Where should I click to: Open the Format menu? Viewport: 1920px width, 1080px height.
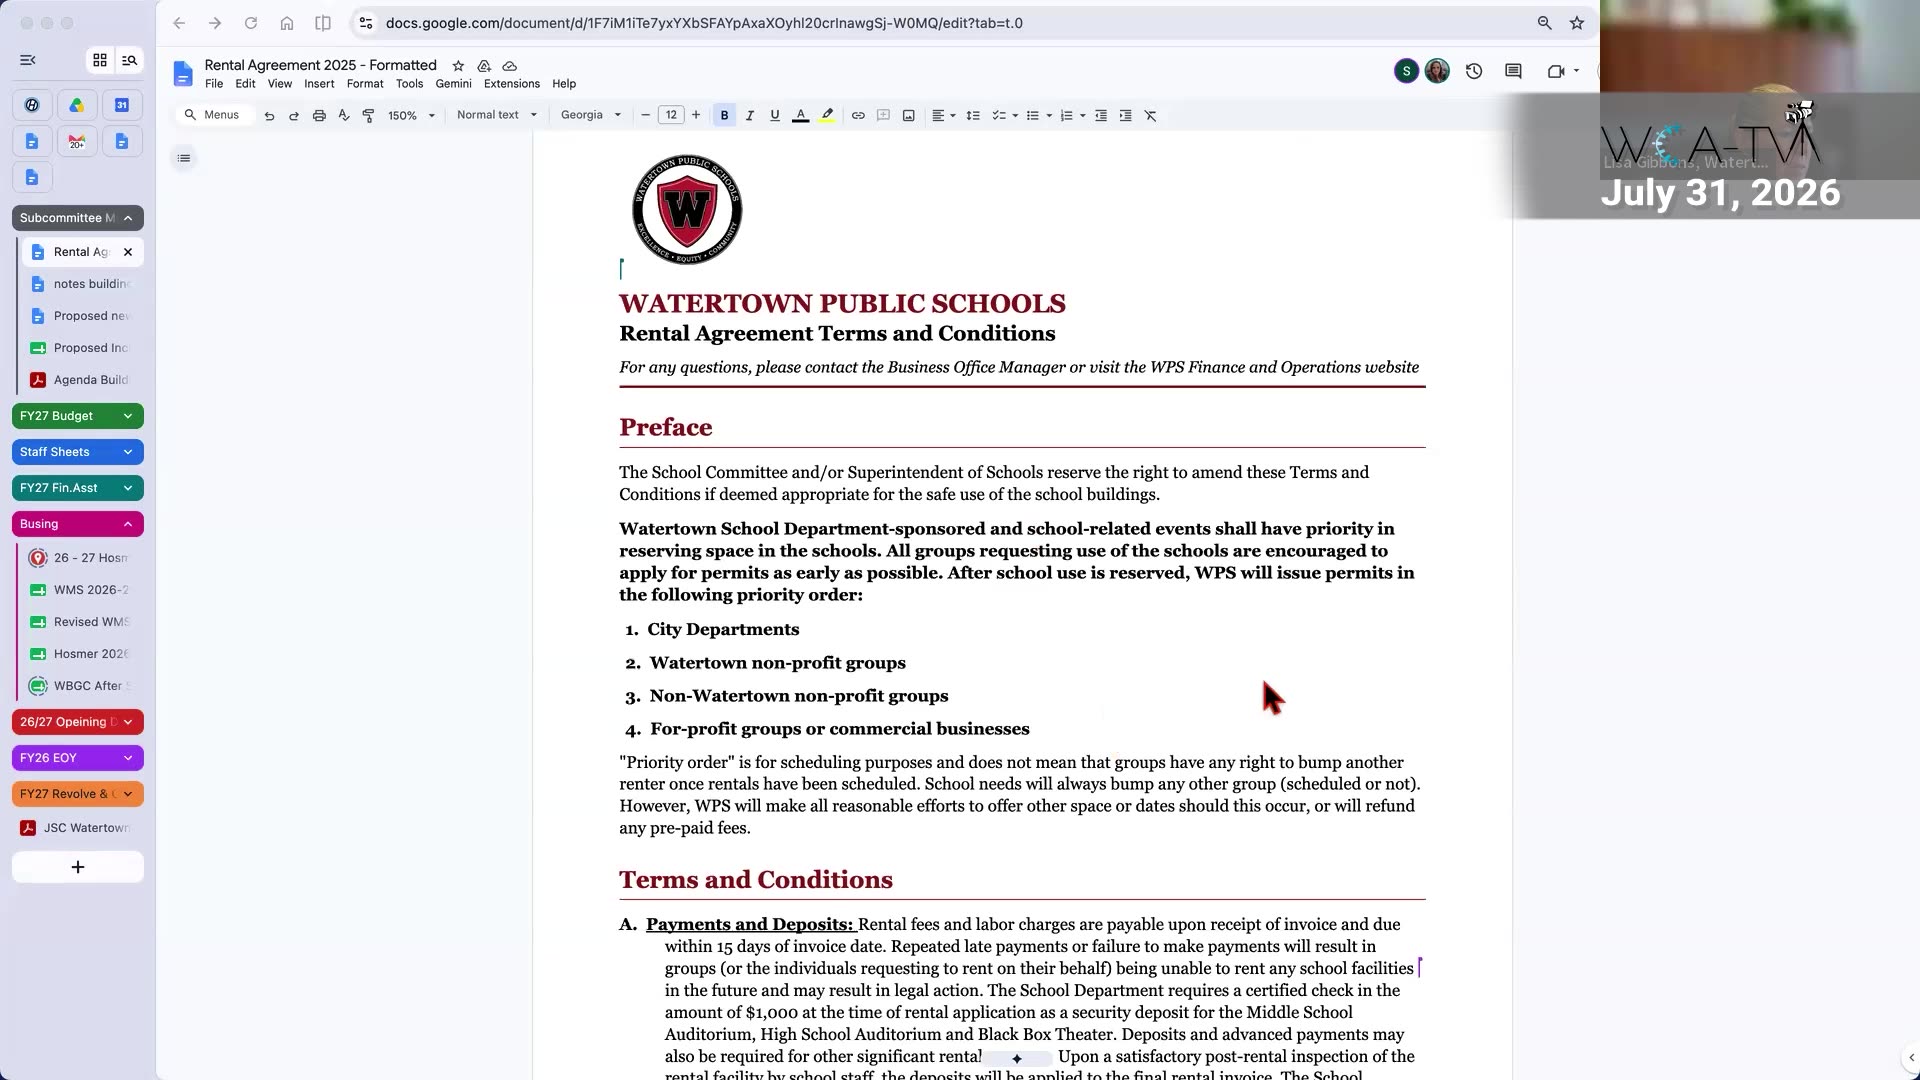[x=365, y=84]
